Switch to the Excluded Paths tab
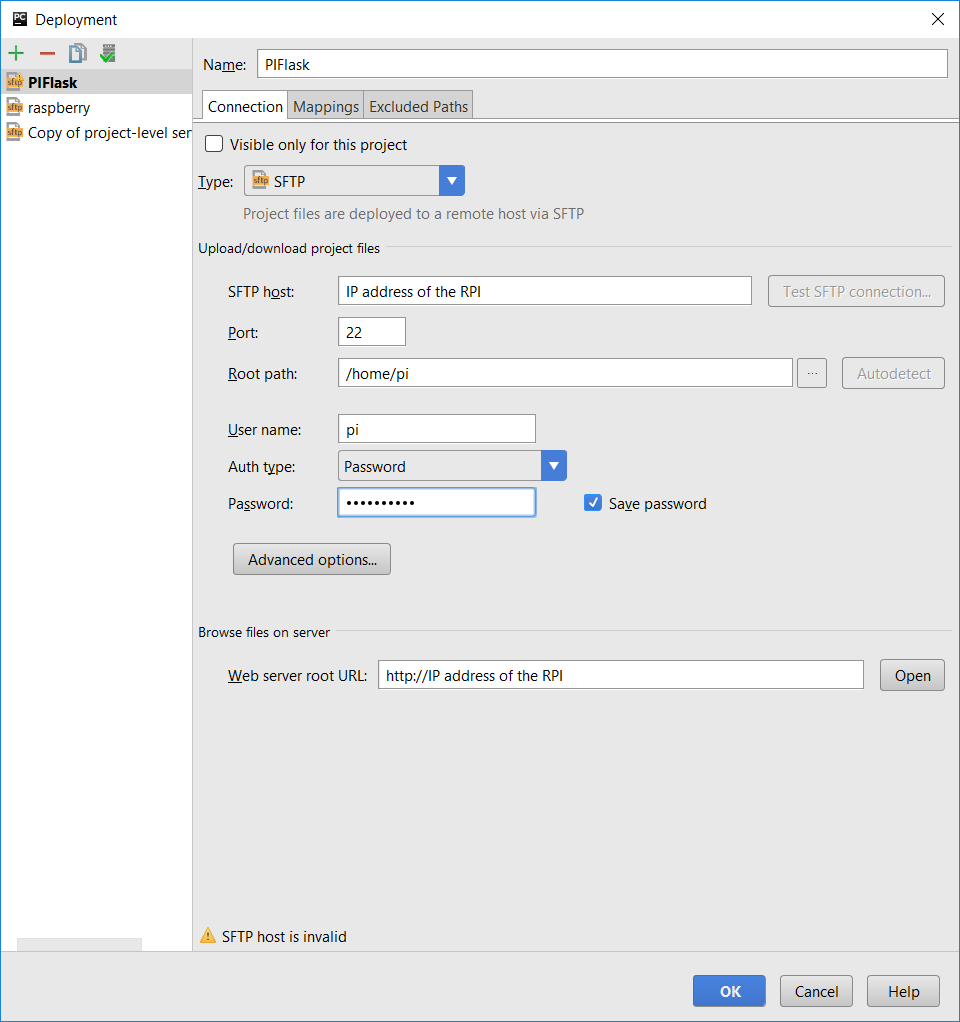960x1022 pixels. (x=418, y=106)
